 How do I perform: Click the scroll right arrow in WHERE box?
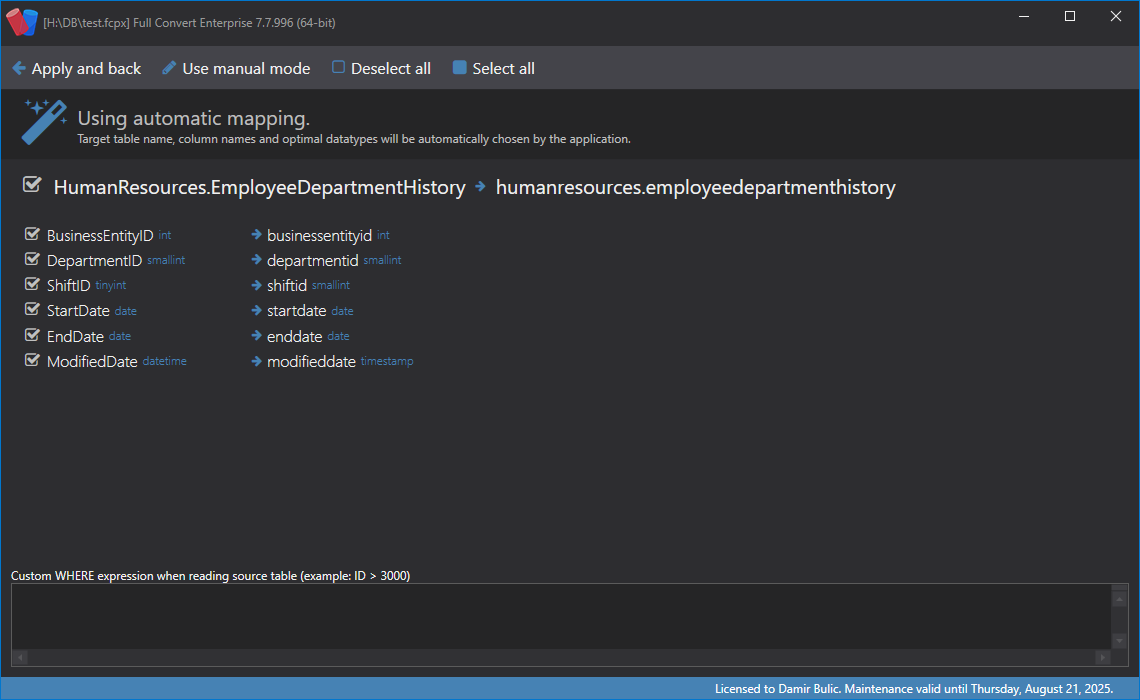pyautogui.click(x=1103, y=657)
